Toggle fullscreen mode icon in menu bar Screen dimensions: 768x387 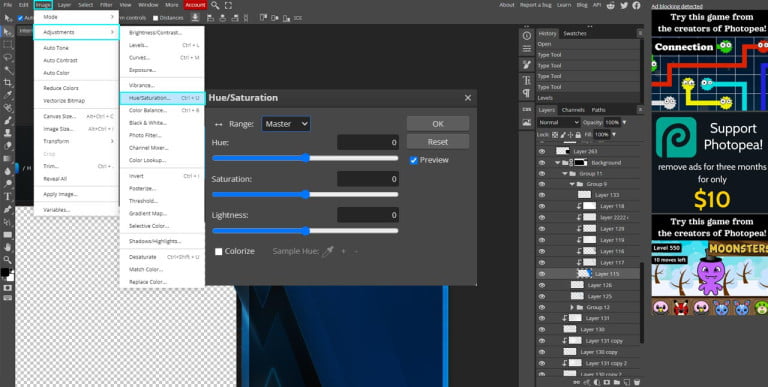click(228, 5)
